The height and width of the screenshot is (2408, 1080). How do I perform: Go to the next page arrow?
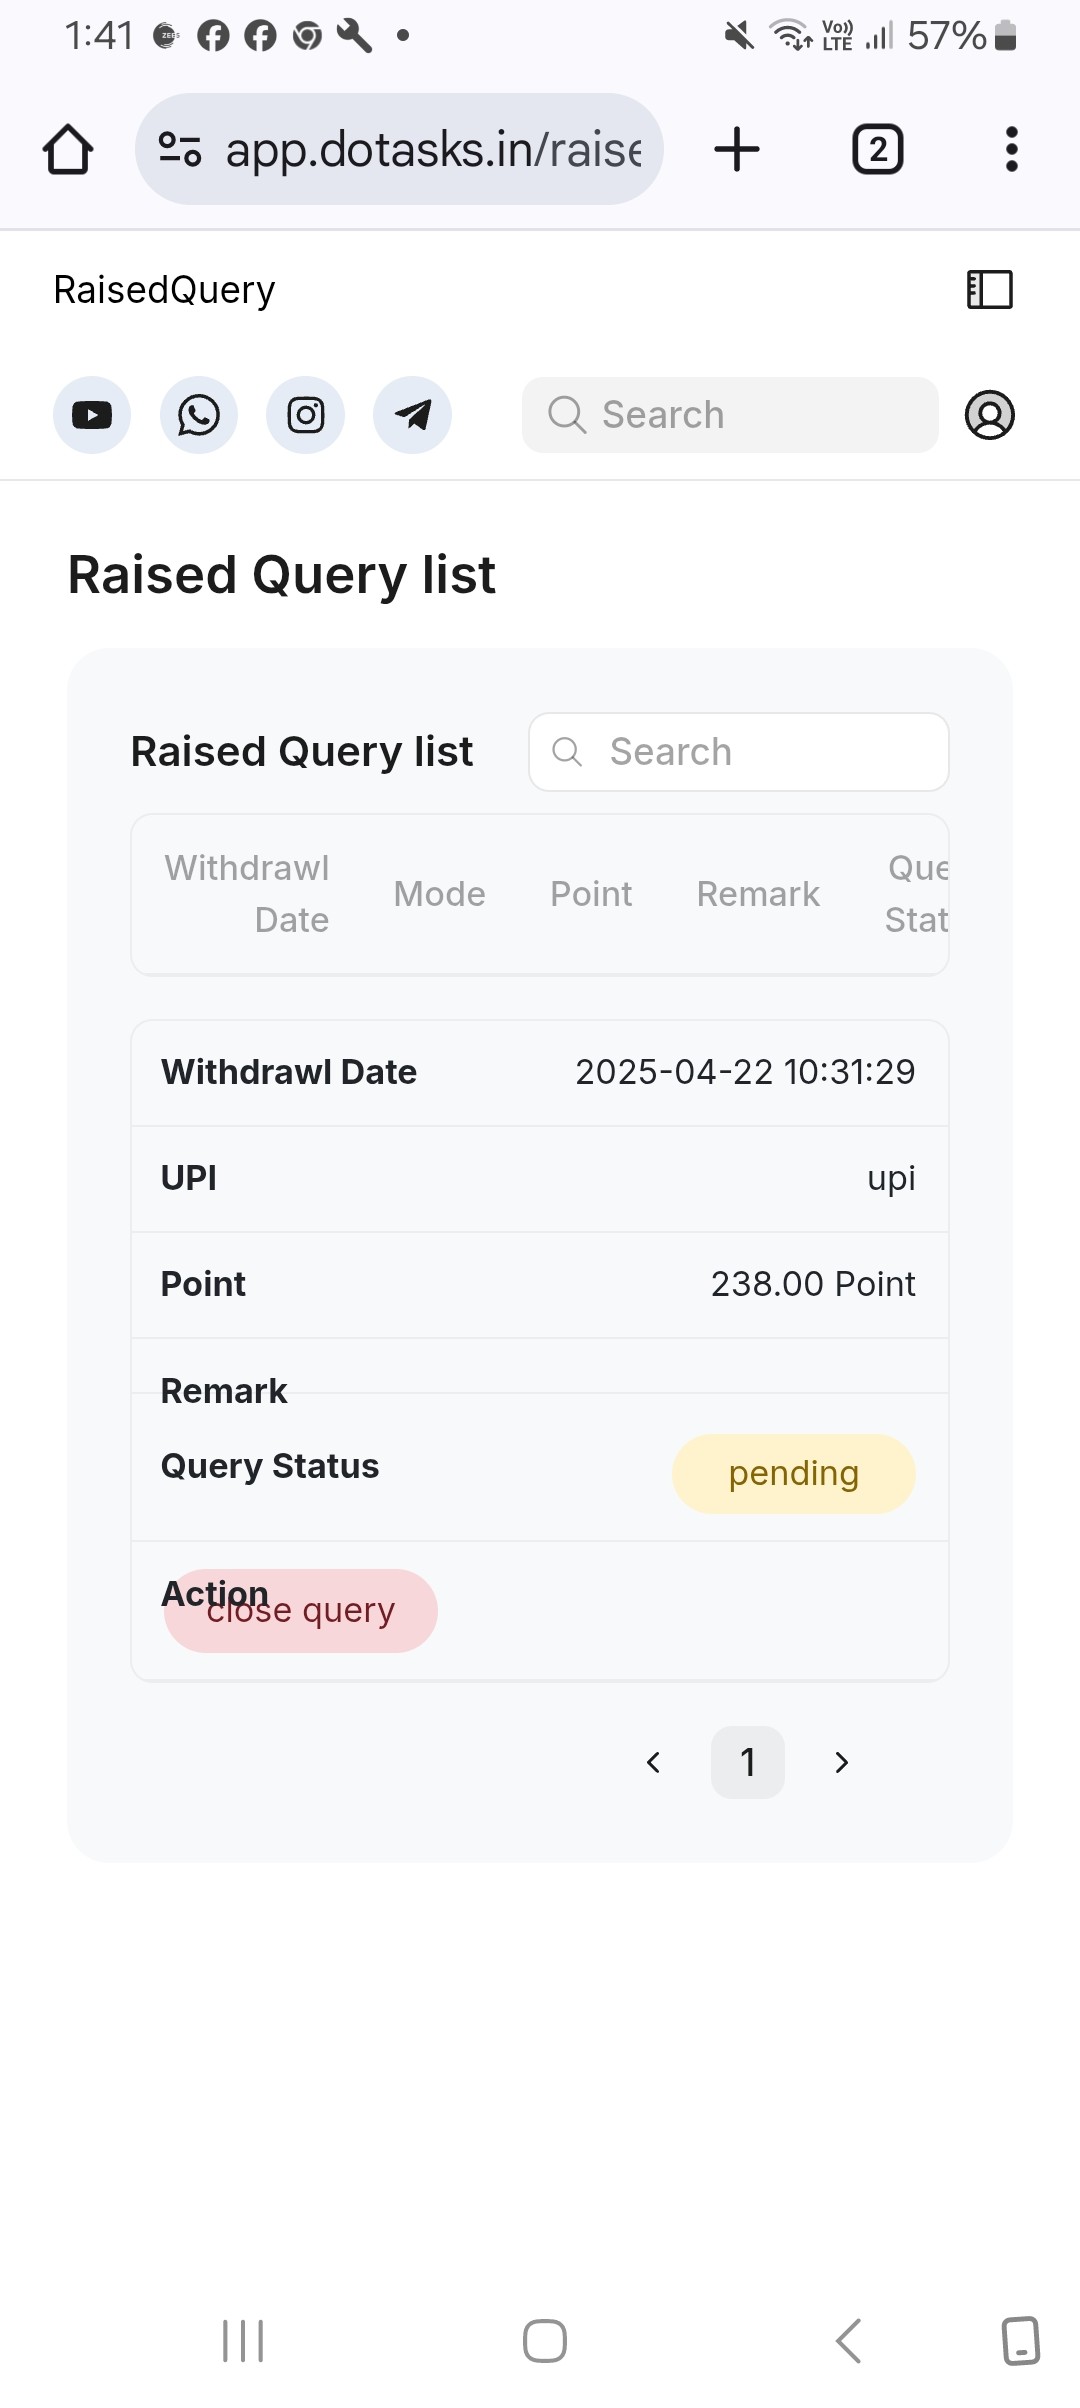pos(842,1762)
